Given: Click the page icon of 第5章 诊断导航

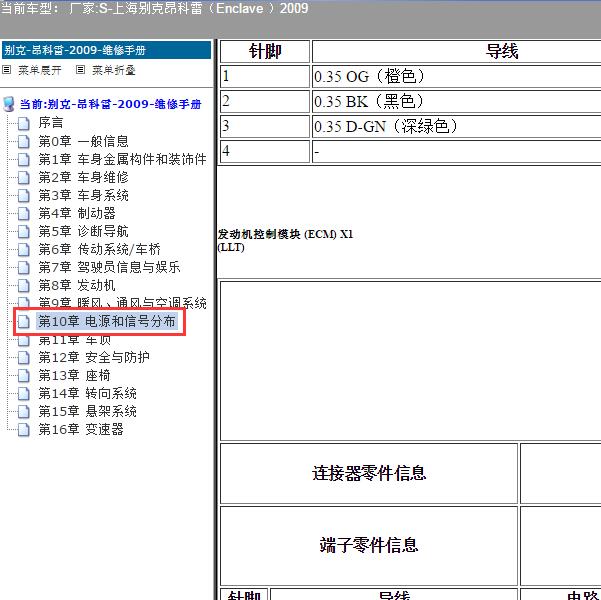Looking at the screenshot, I should (x=24, y=232).
